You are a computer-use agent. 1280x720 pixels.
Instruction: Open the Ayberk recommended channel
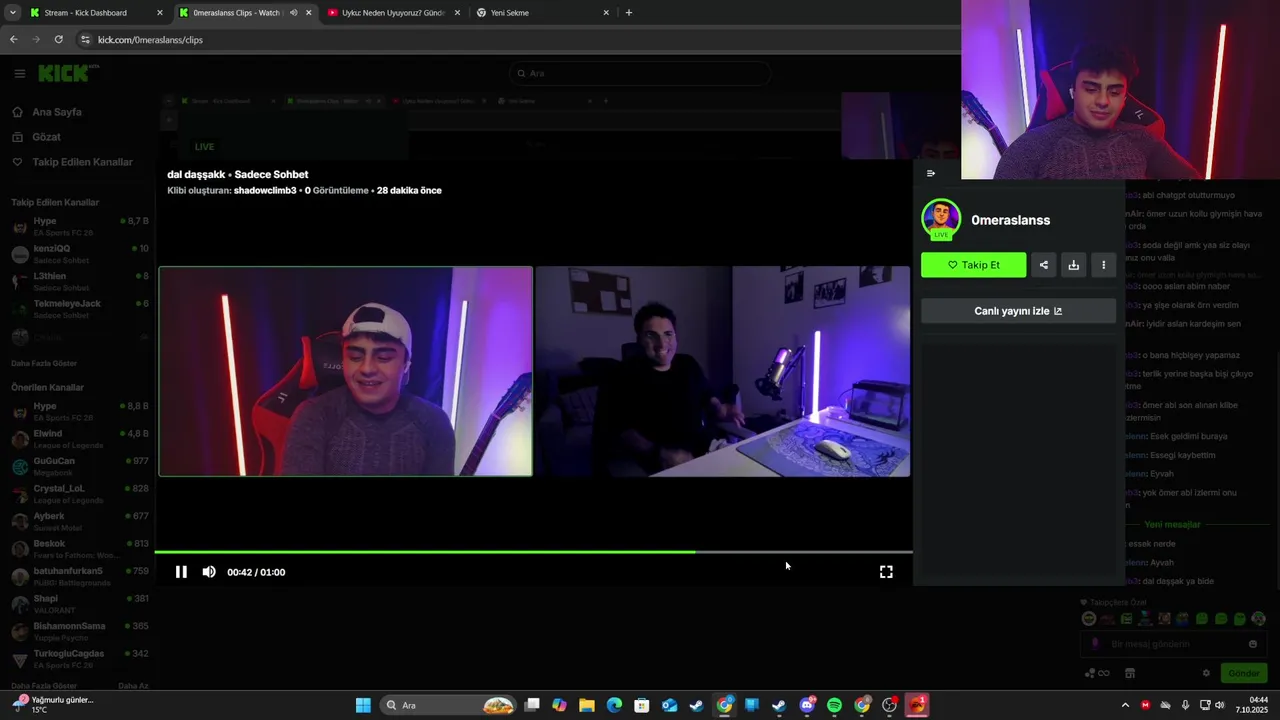(x=80, y=521)
